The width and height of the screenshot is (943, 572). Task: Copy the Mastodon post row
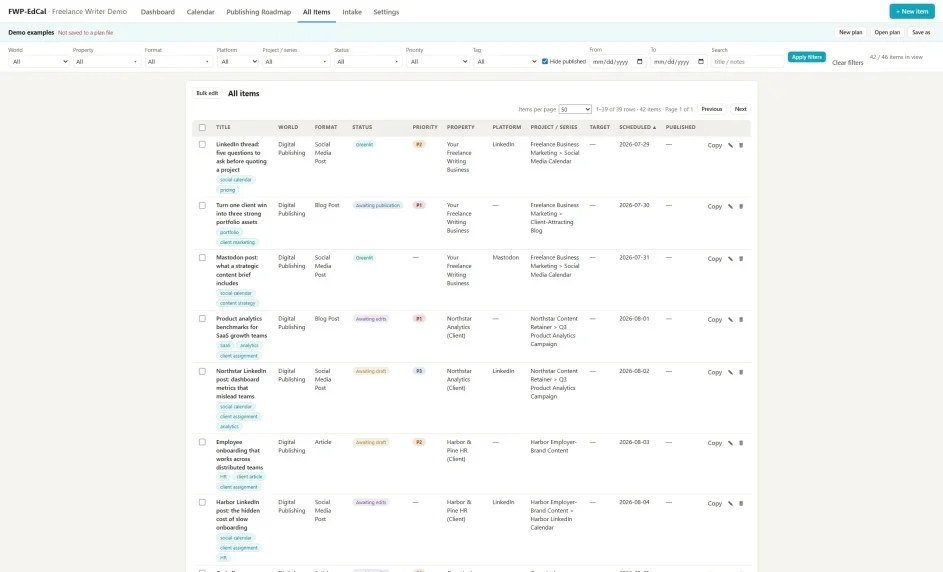714,259
